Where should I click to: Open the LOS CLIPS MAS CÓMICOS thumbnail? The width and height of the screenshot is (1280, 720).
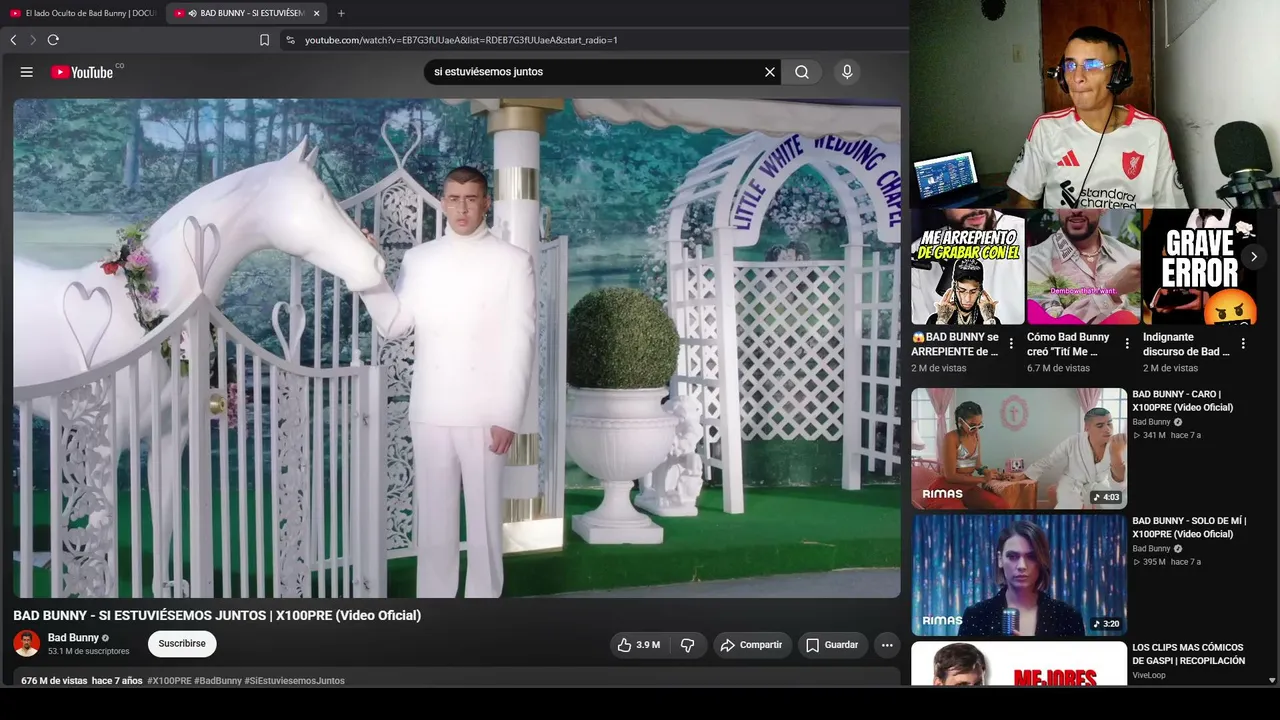point(1019,664)
